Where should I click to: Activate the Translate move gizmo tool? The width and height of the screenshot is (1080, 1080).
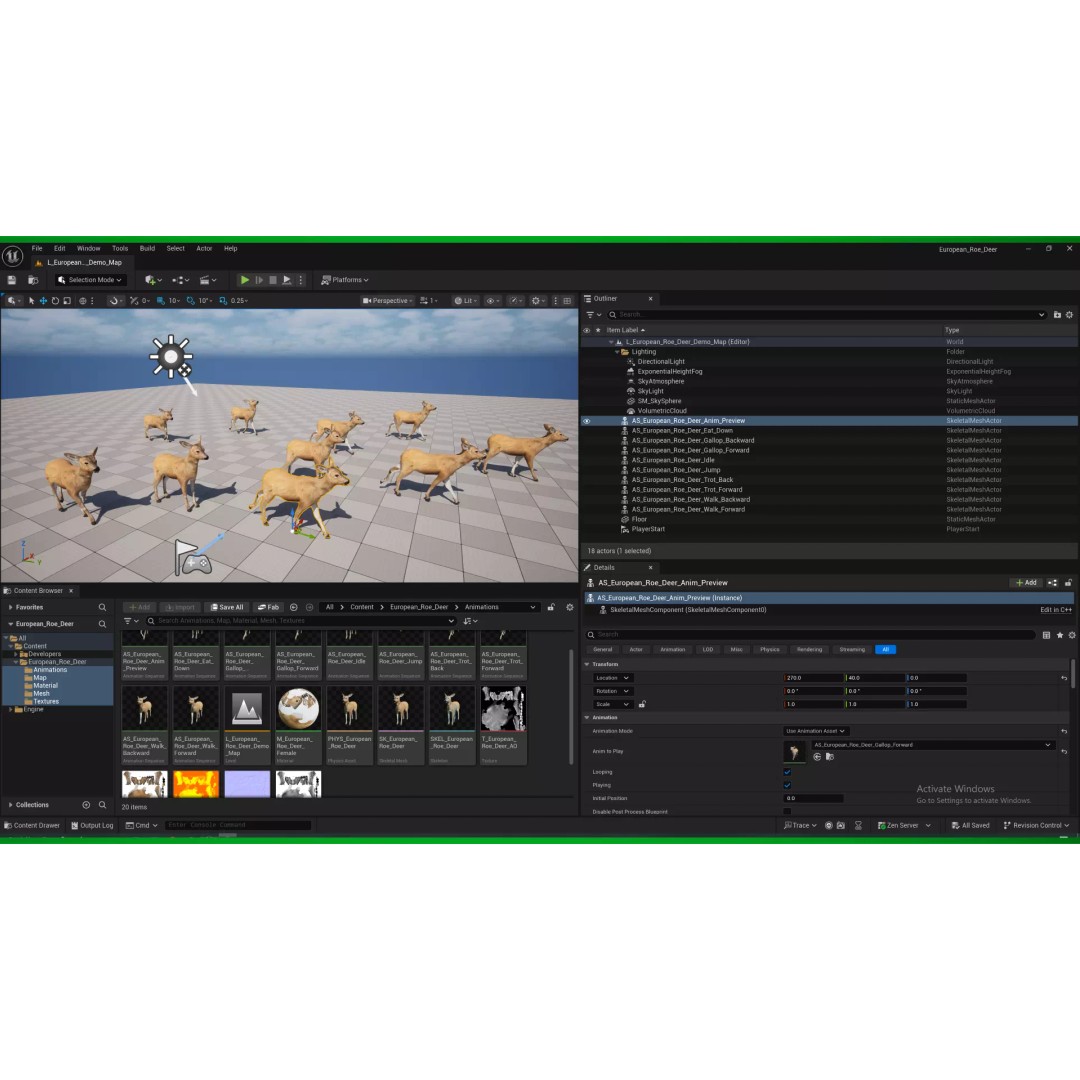(x=43, y=301)
